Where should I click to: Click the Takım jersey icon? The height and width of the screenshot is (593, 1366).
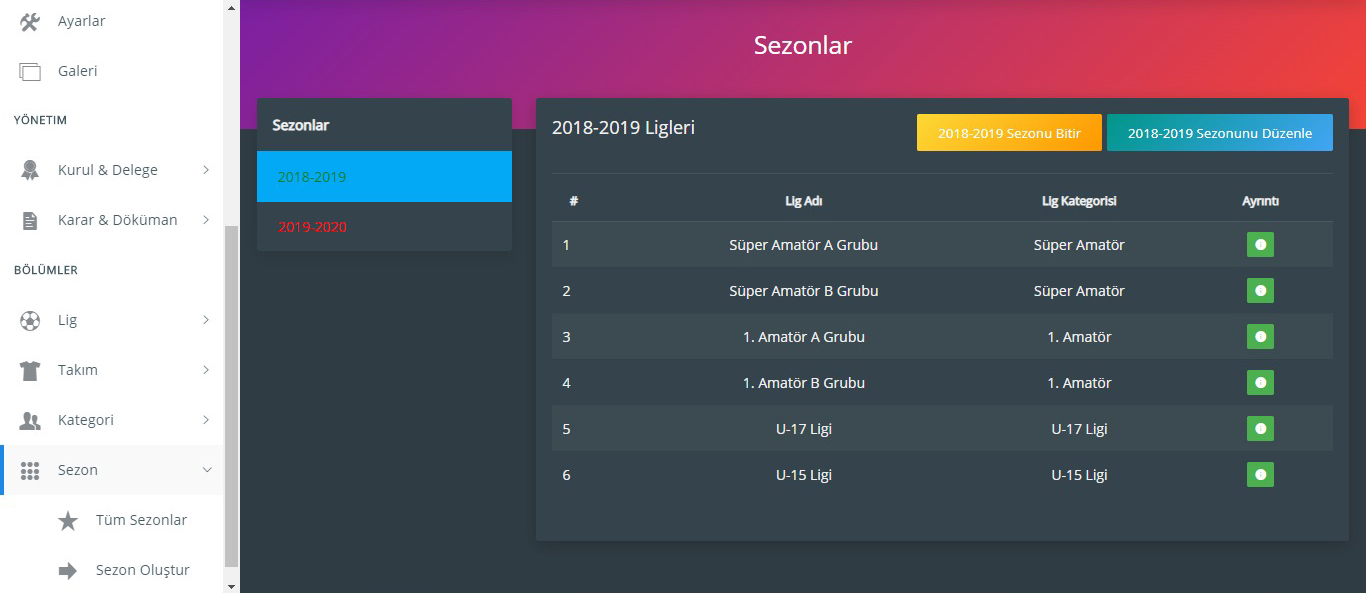pyautogui.click(x=30, y=370)
